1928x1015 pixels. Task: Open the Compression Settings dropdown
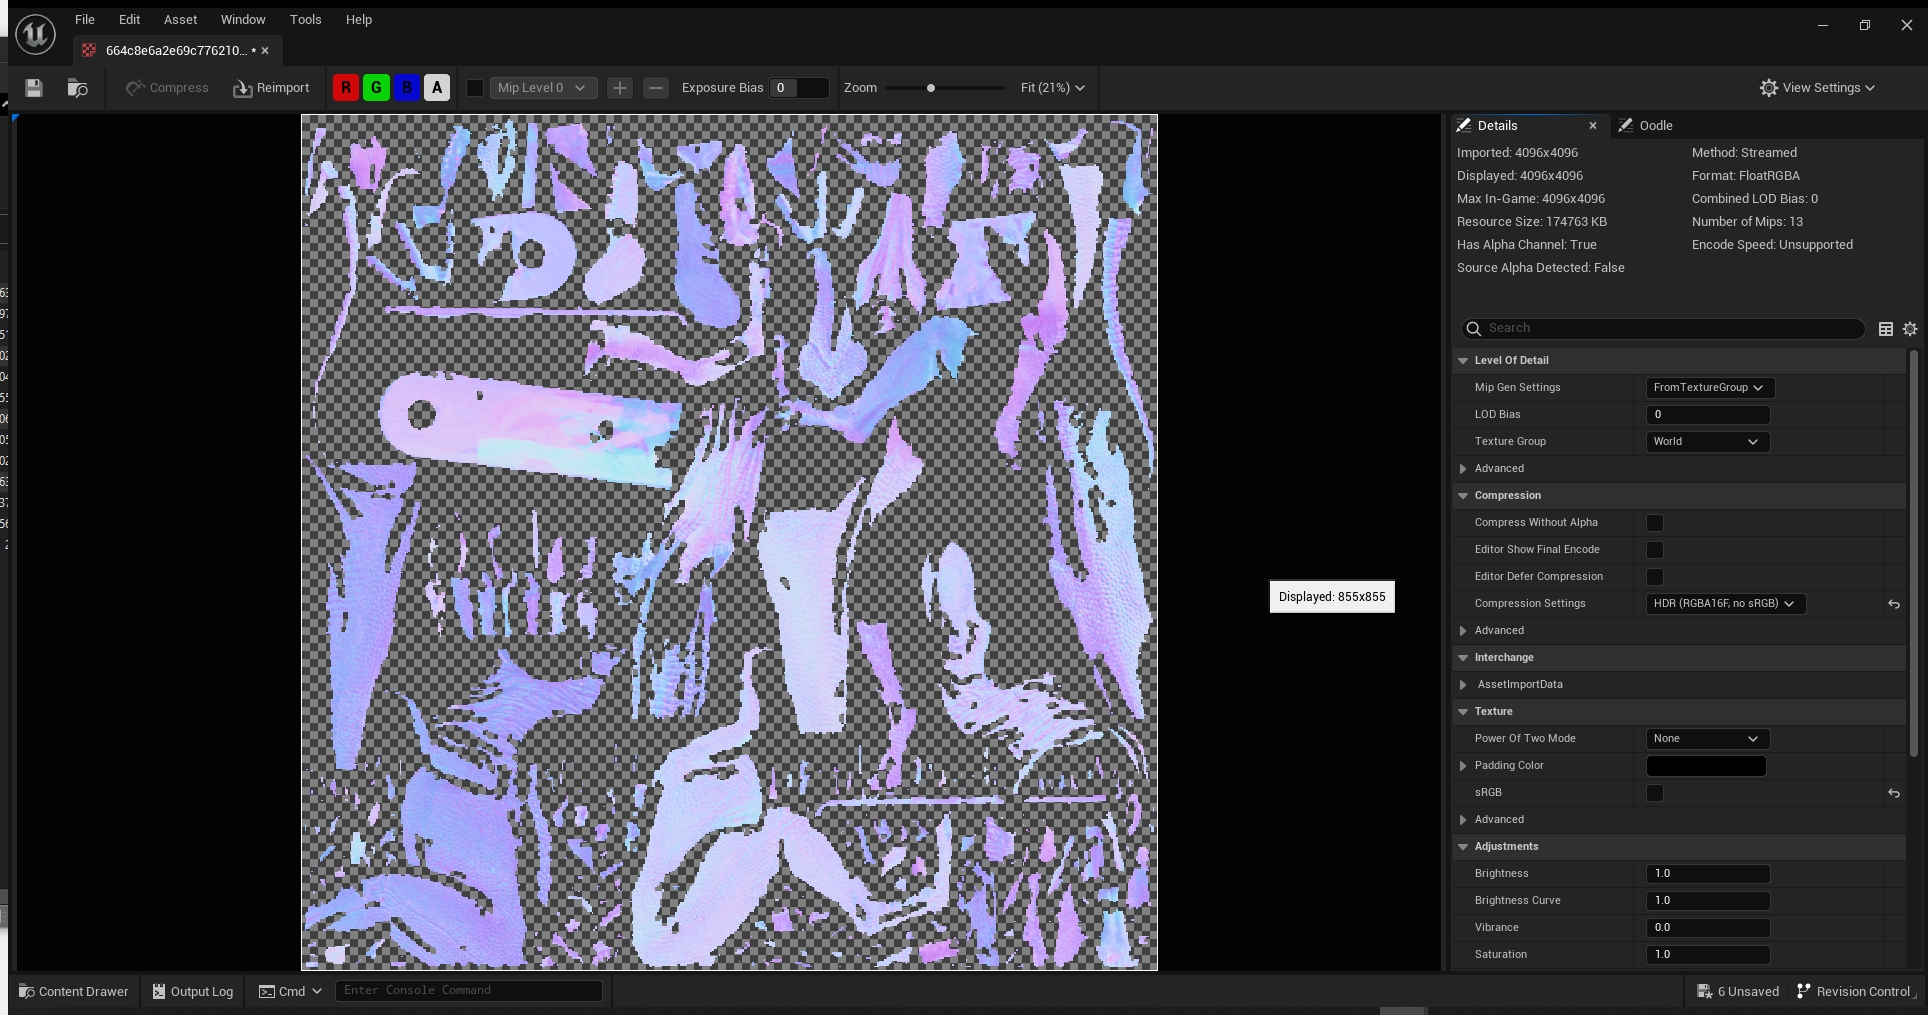point(1725,604)
